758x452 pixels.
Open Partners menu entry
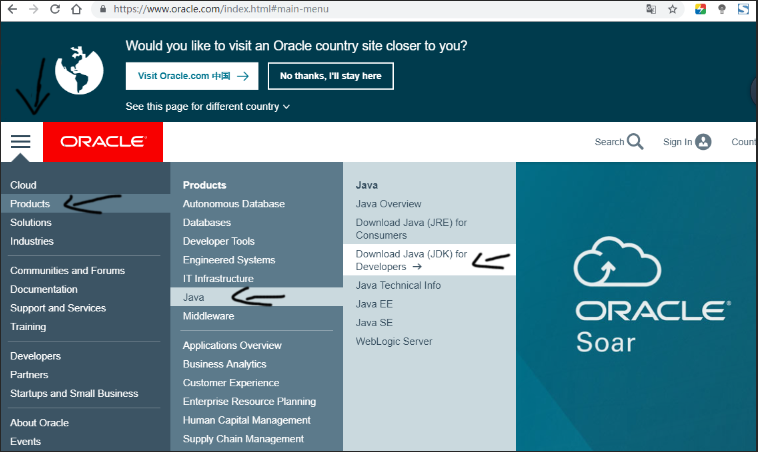[29, 375]
